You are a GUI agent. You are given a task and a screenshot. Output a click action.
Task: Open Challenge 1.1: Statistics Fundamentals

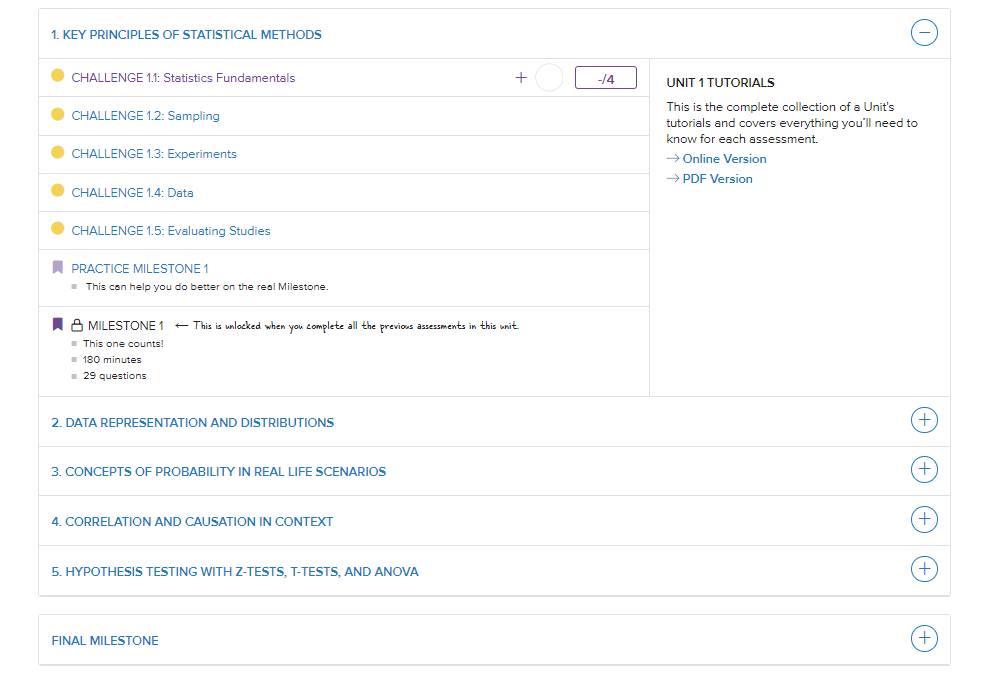183,78
